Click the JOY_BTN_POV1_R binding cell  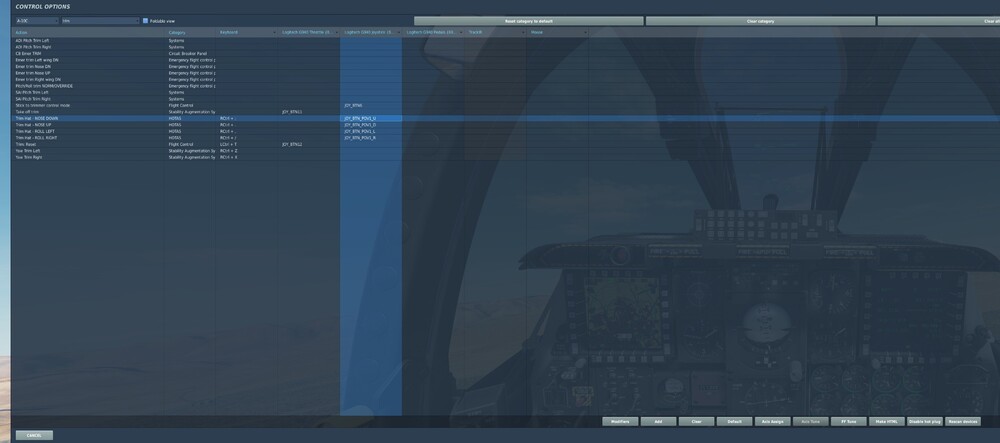pyautogui.click(x=371, y=138)
